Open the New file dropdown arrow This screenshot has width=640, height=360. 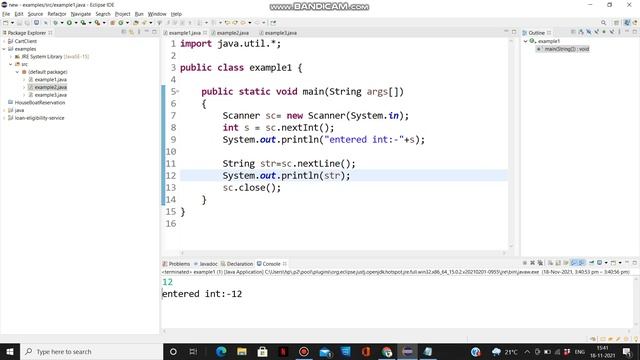[12, 23]
